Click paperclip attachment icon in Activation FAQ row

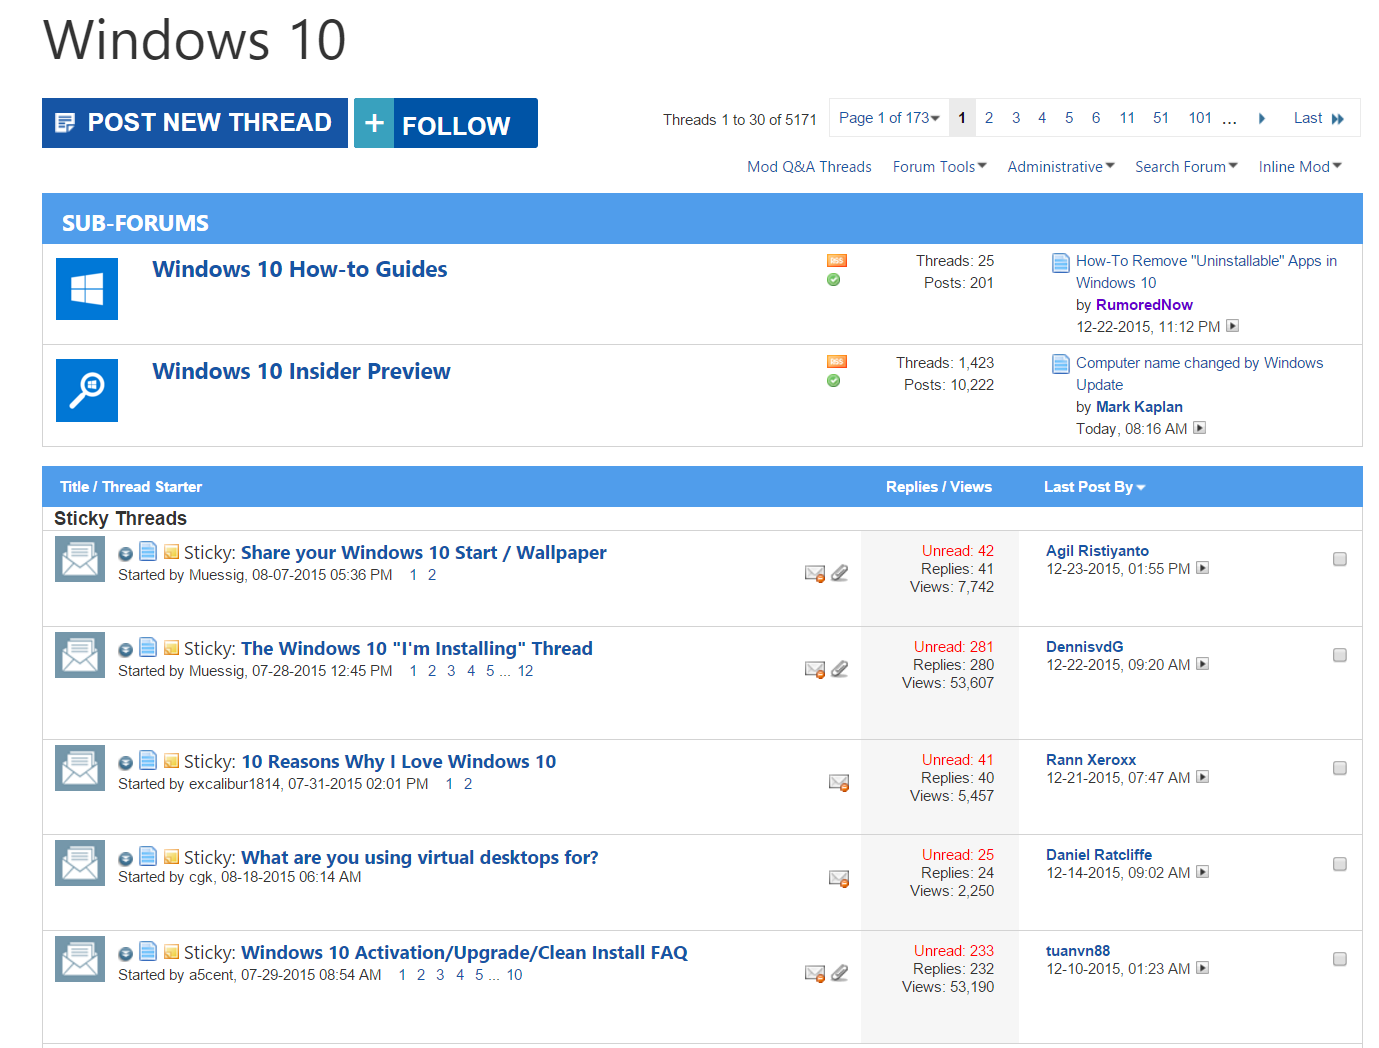coord(840,973)
